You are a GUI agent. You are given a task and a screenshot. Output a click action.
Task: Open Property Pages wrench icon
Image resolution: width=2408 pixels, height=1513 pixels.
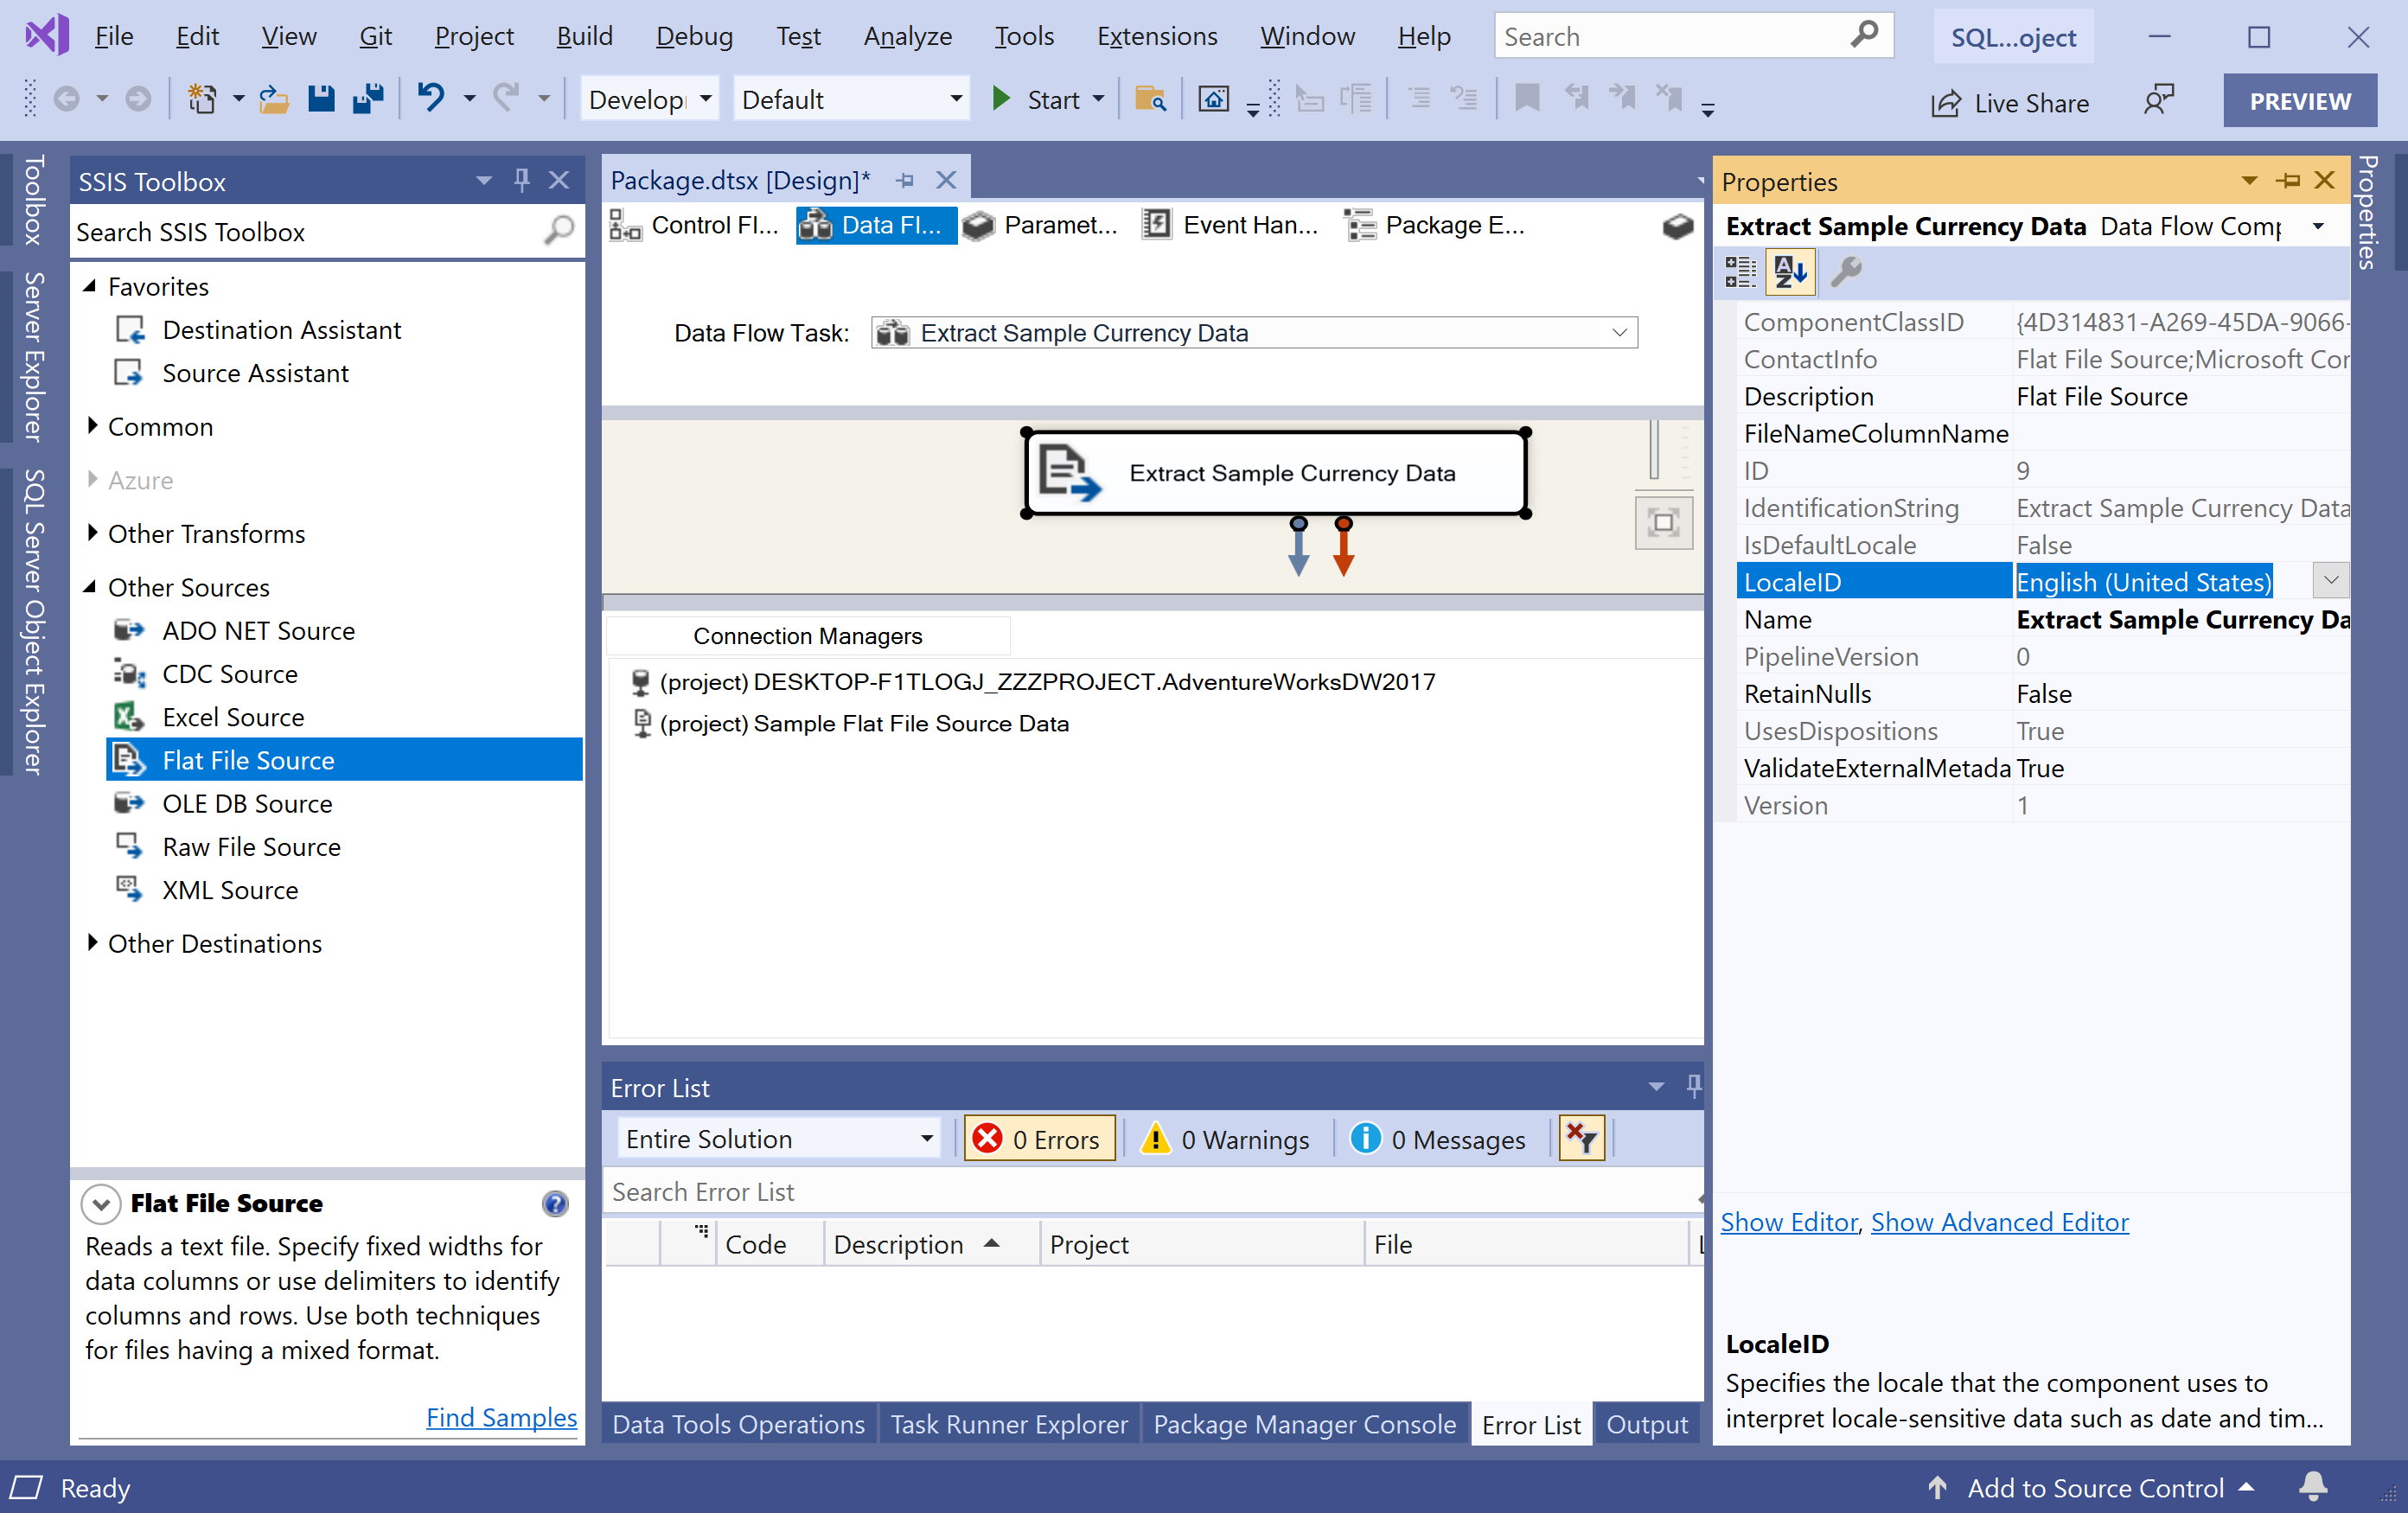click(1845, 271)
